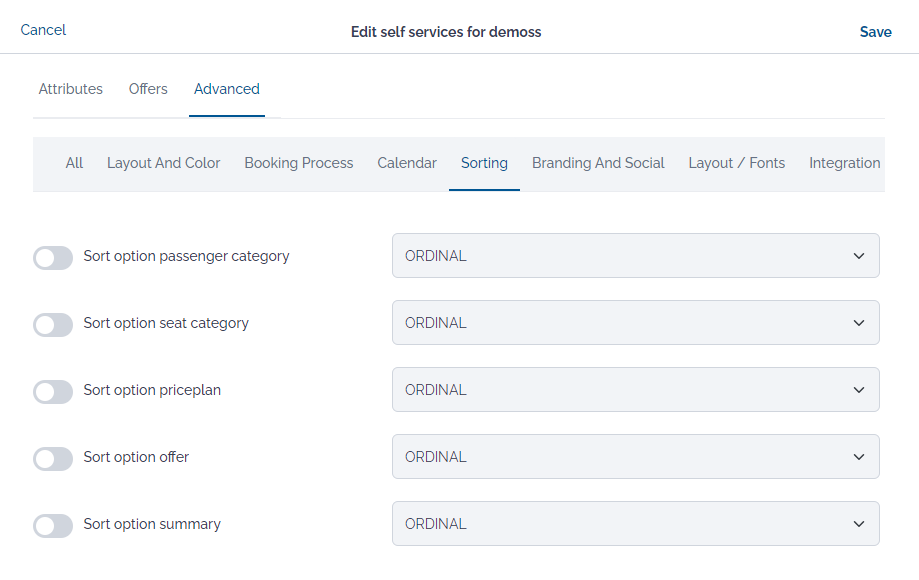919x580 pixels.
Task: Expand seat category sort dropdown
Action: click(635, 323)
